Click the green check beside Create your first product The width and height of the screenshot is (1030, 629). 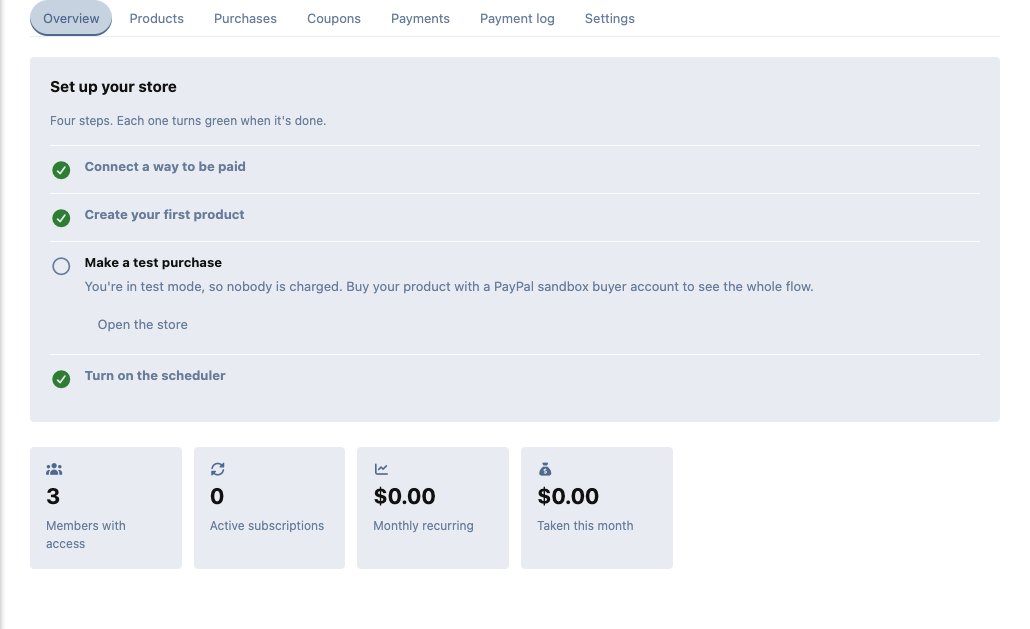click(x=61, y=218)
